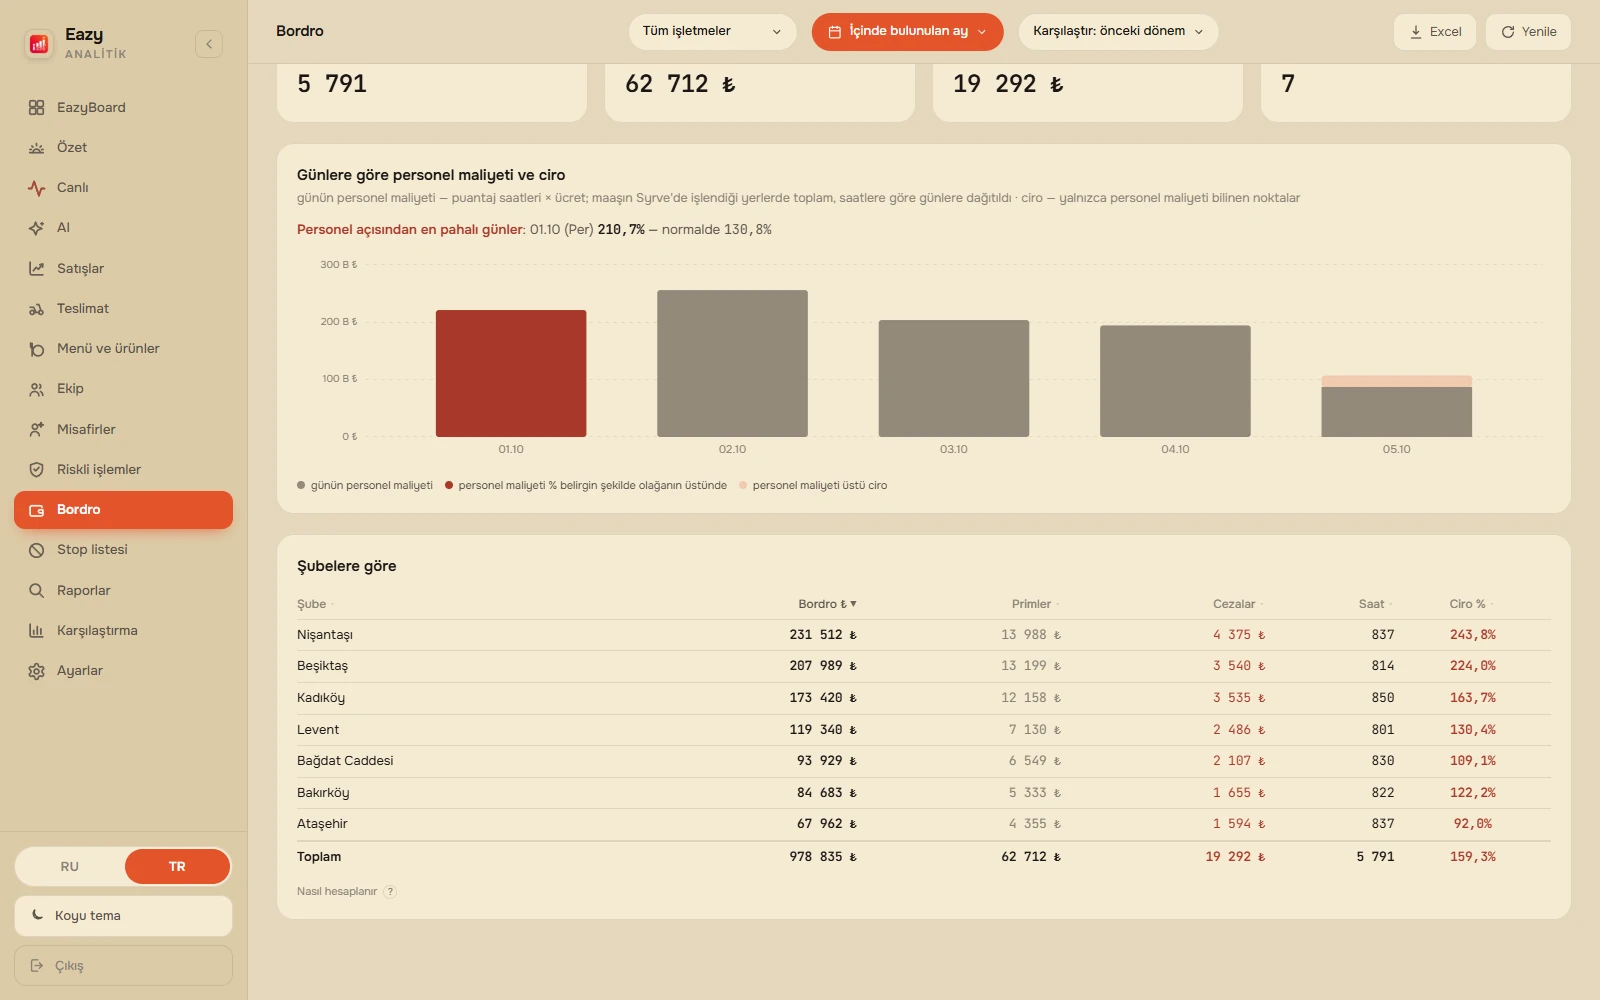This screenshot has width=1600, height=1000.
Task: Sort table by Cezalar column
Action: click(x=1238, y=604)
